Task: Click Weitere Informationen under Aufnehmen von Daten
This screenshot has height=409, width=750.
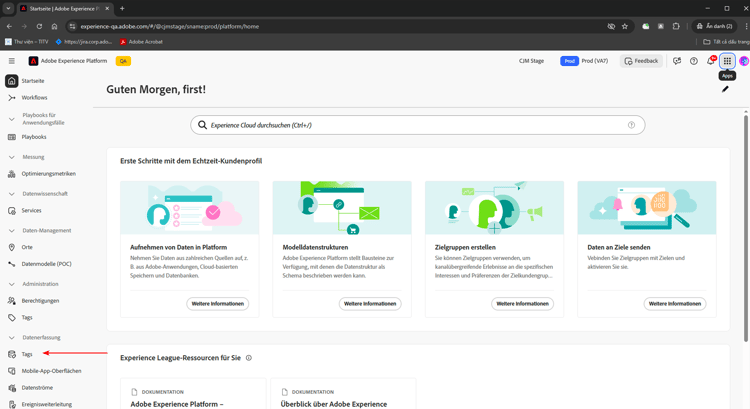Action: [218, 304]
